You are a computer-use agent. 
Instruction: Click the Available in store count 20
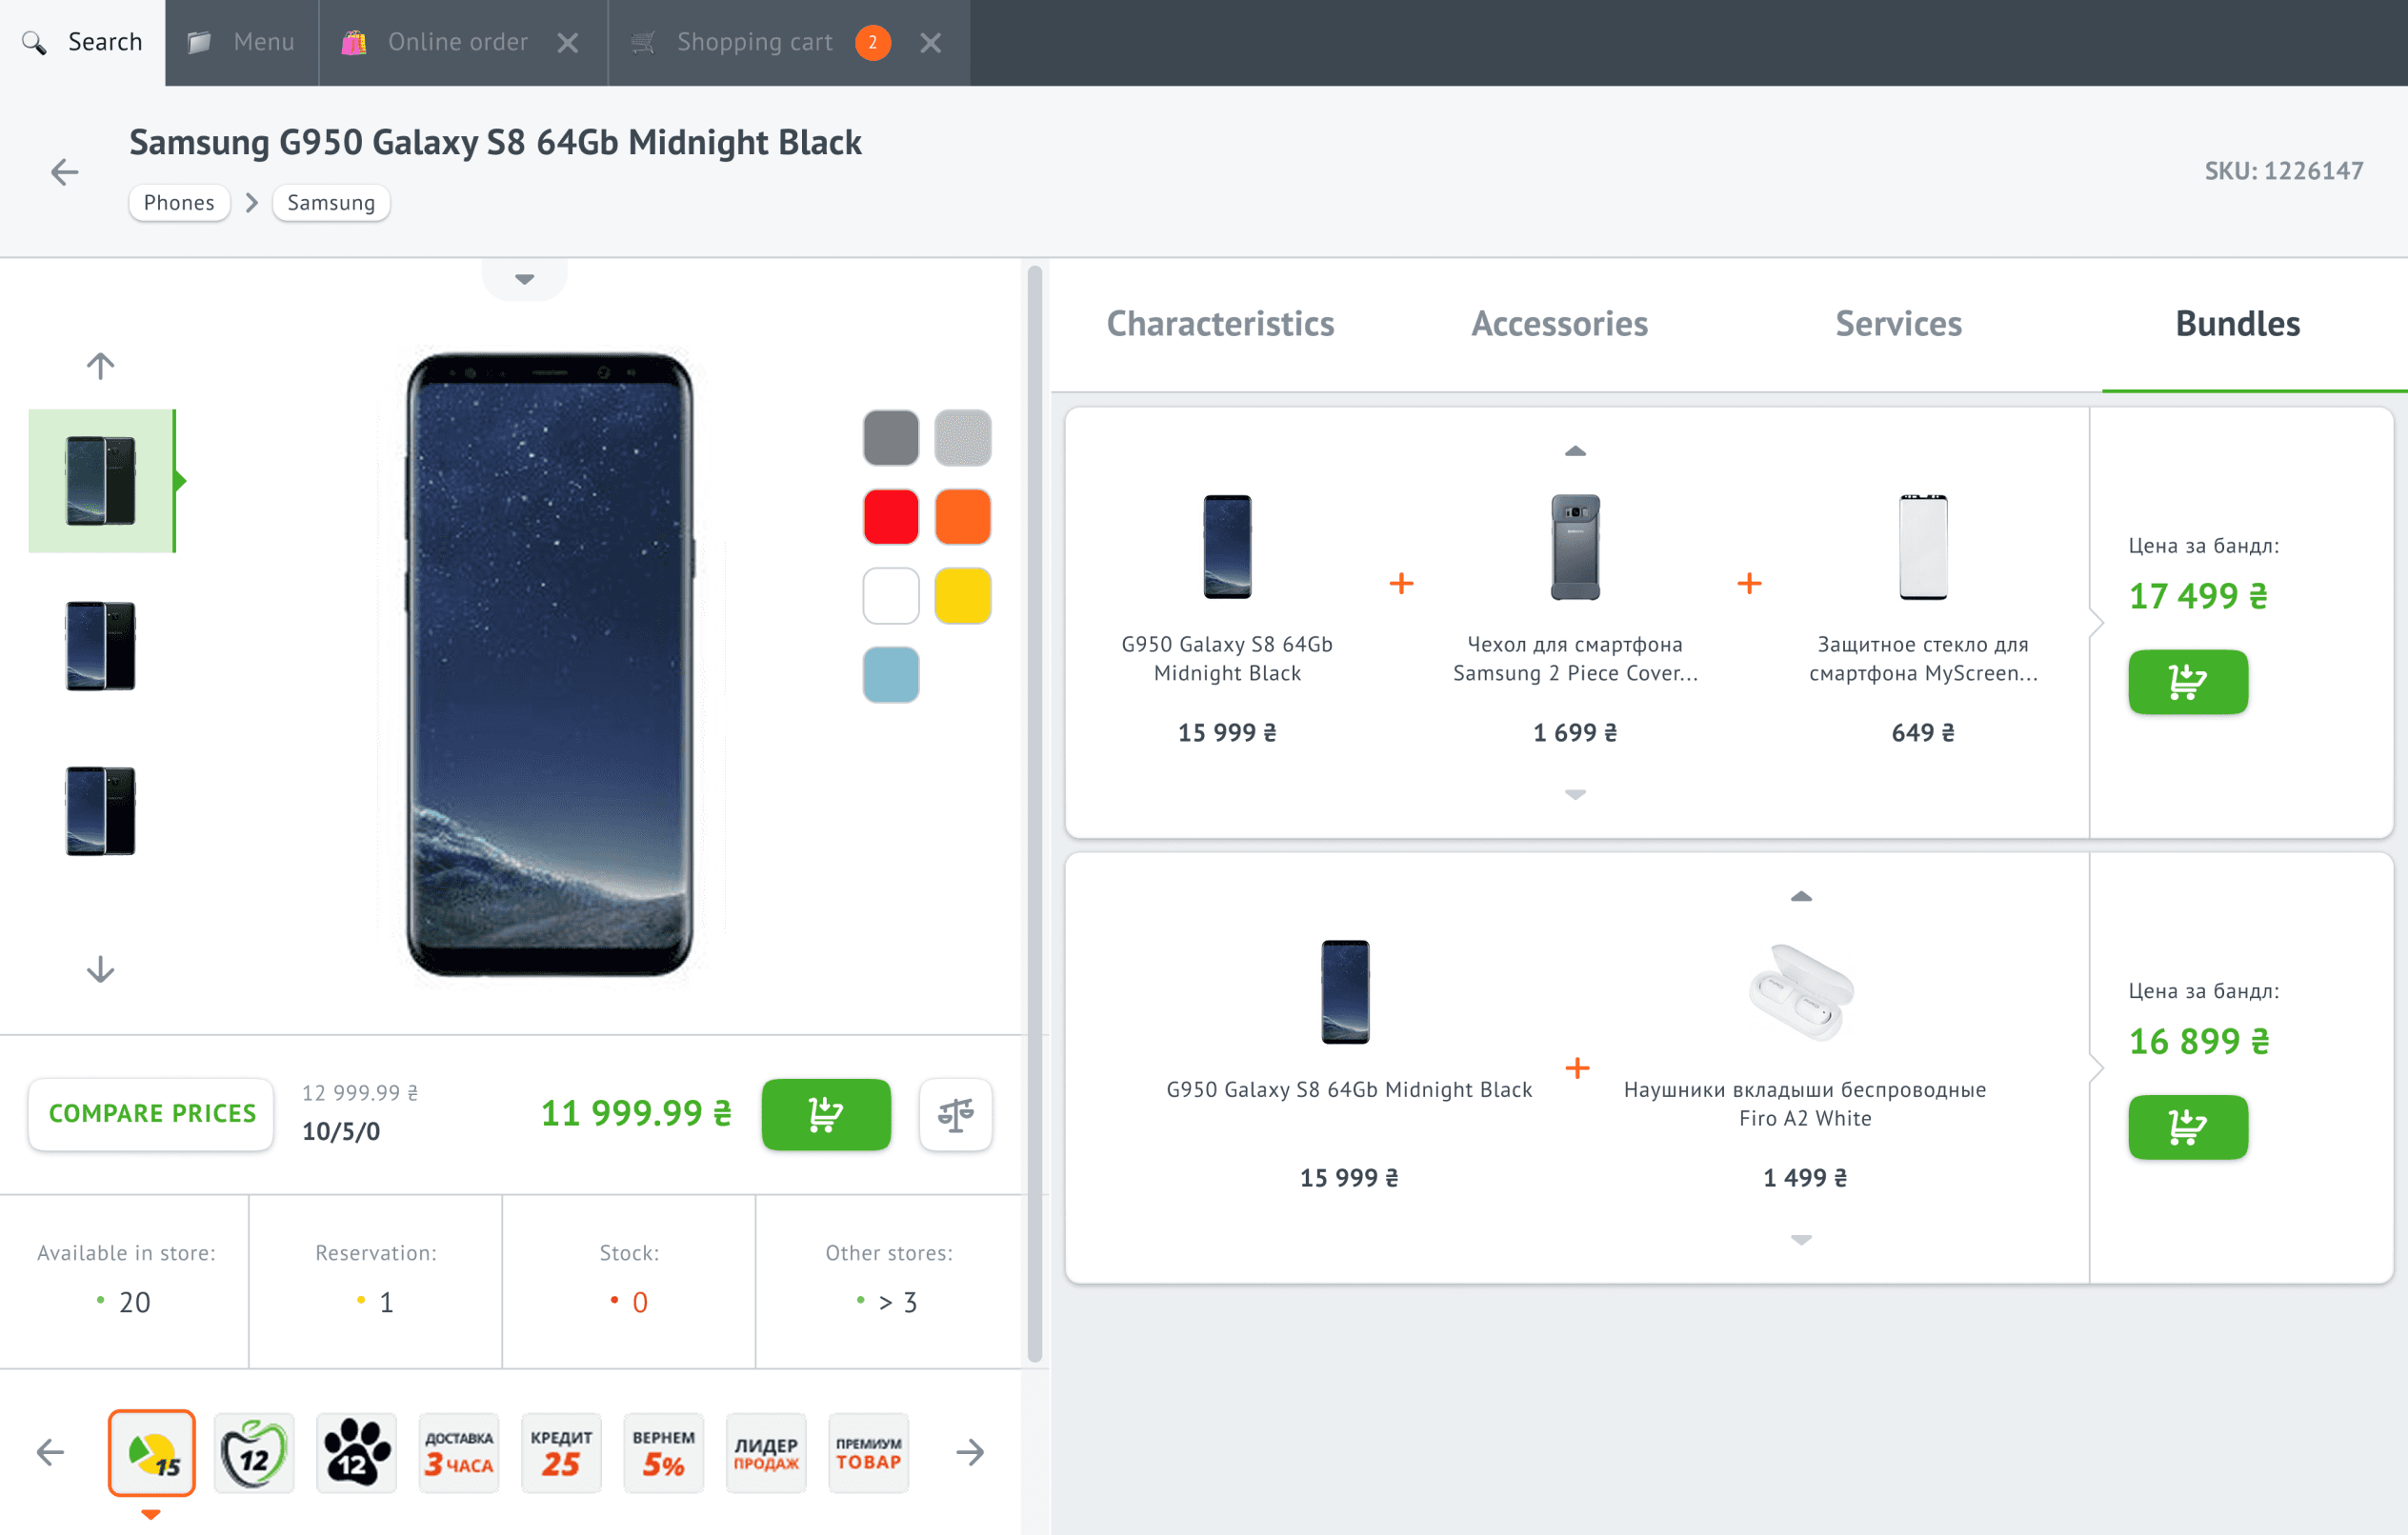pyautogui.click(x=135, y=1302)
